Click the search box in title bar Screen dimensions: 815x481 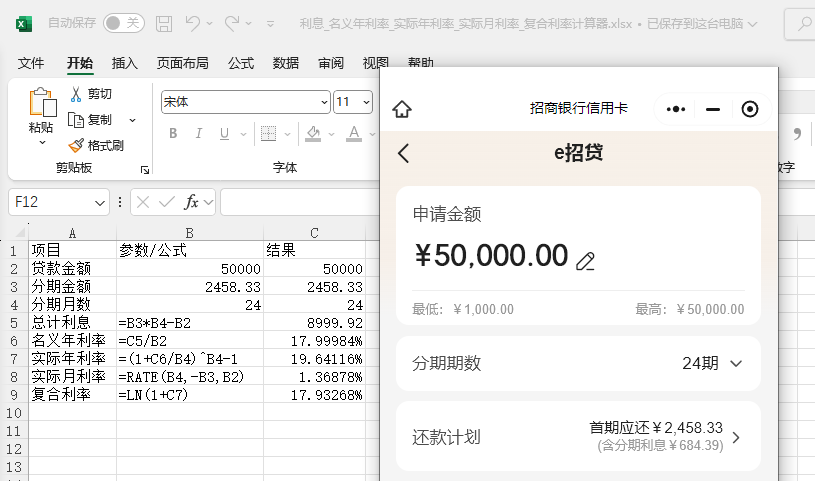pyautogui.click(x=799, y=24)
